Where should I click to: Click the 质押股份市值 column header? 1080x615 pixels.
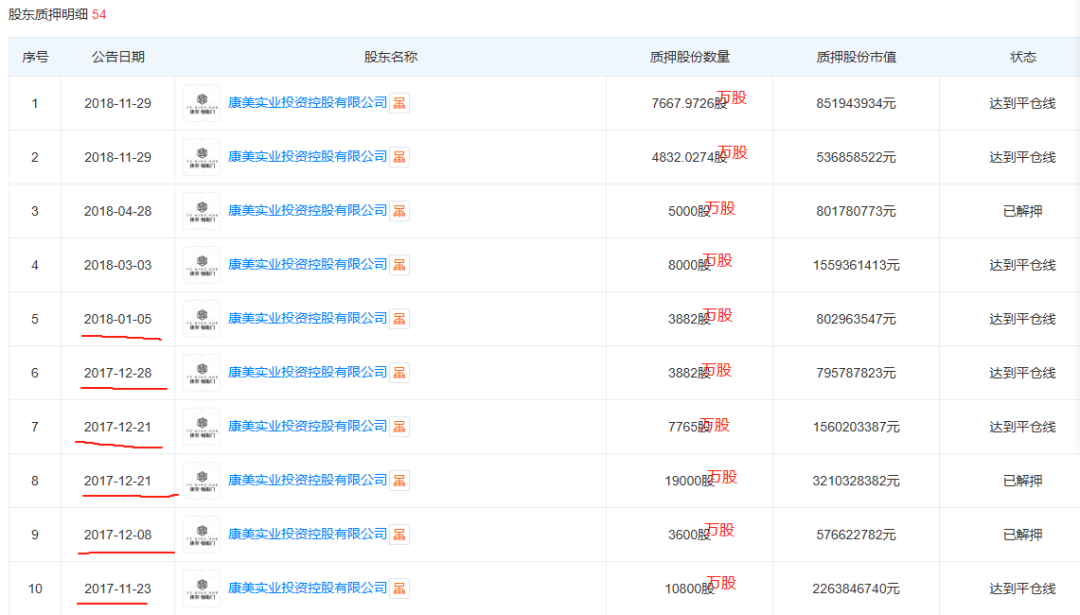click(x=856, y=57)
